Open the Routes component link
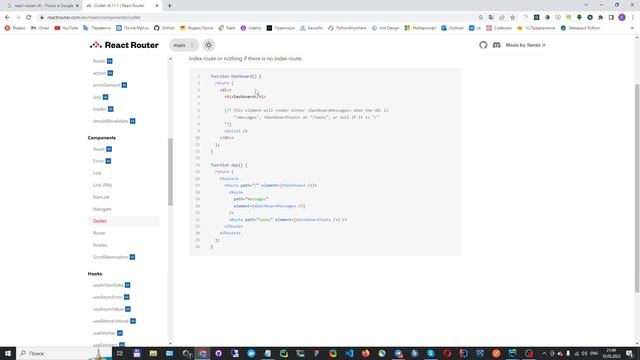 pyautogui.click(x=100, y=245)
